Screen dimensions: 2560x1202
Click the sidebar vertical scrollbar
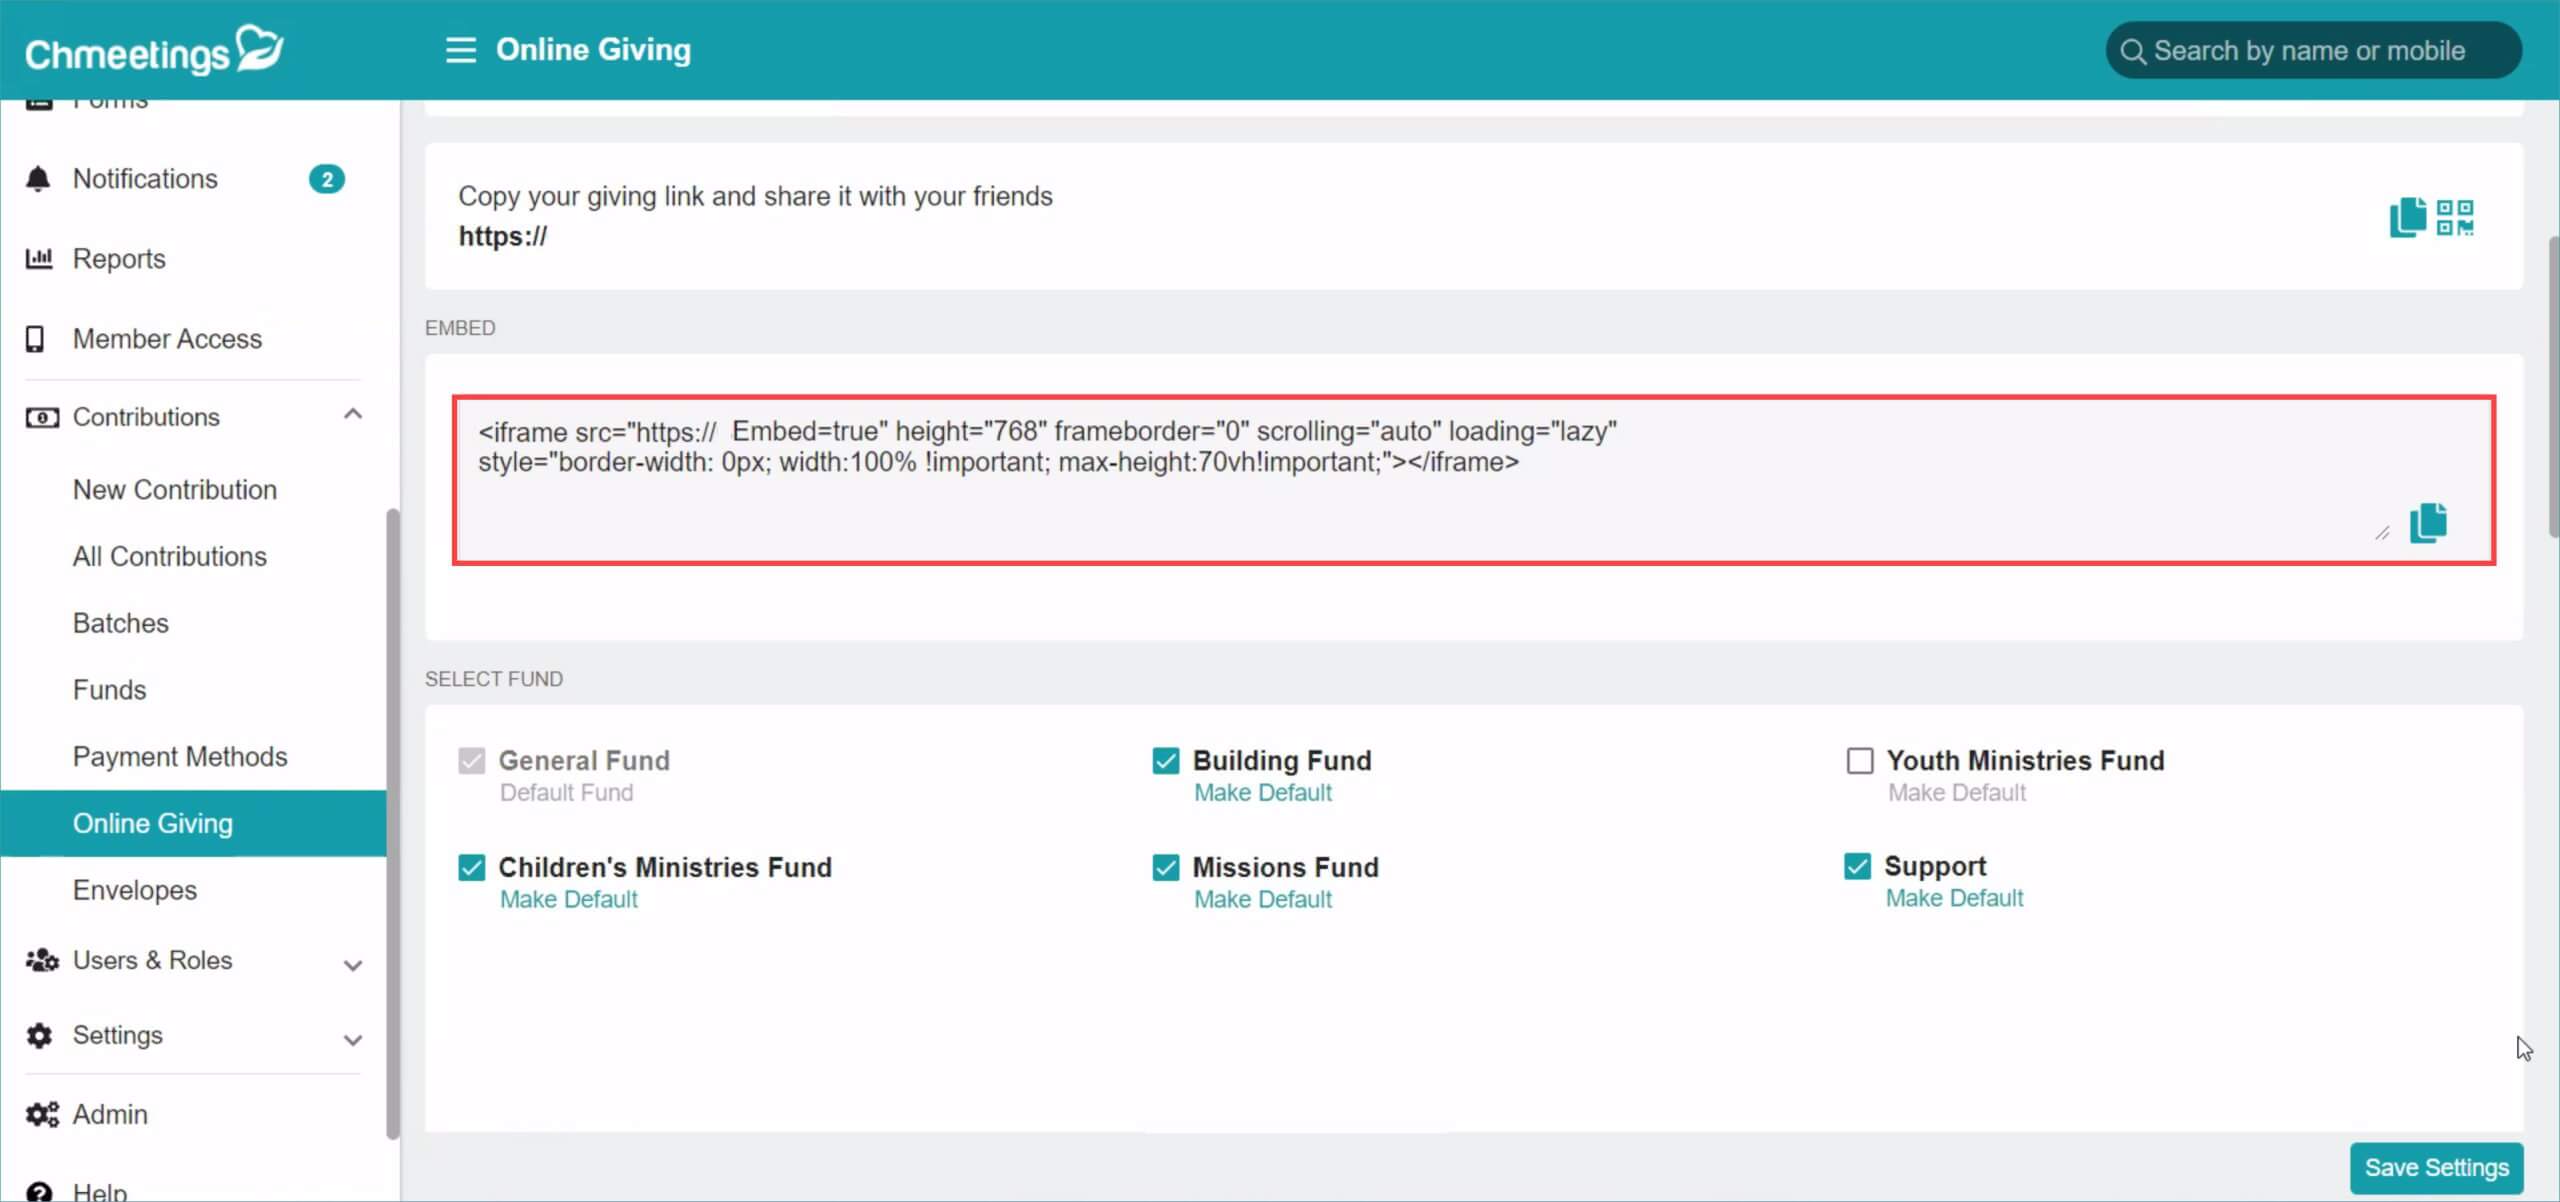click(x=393, y=824)
